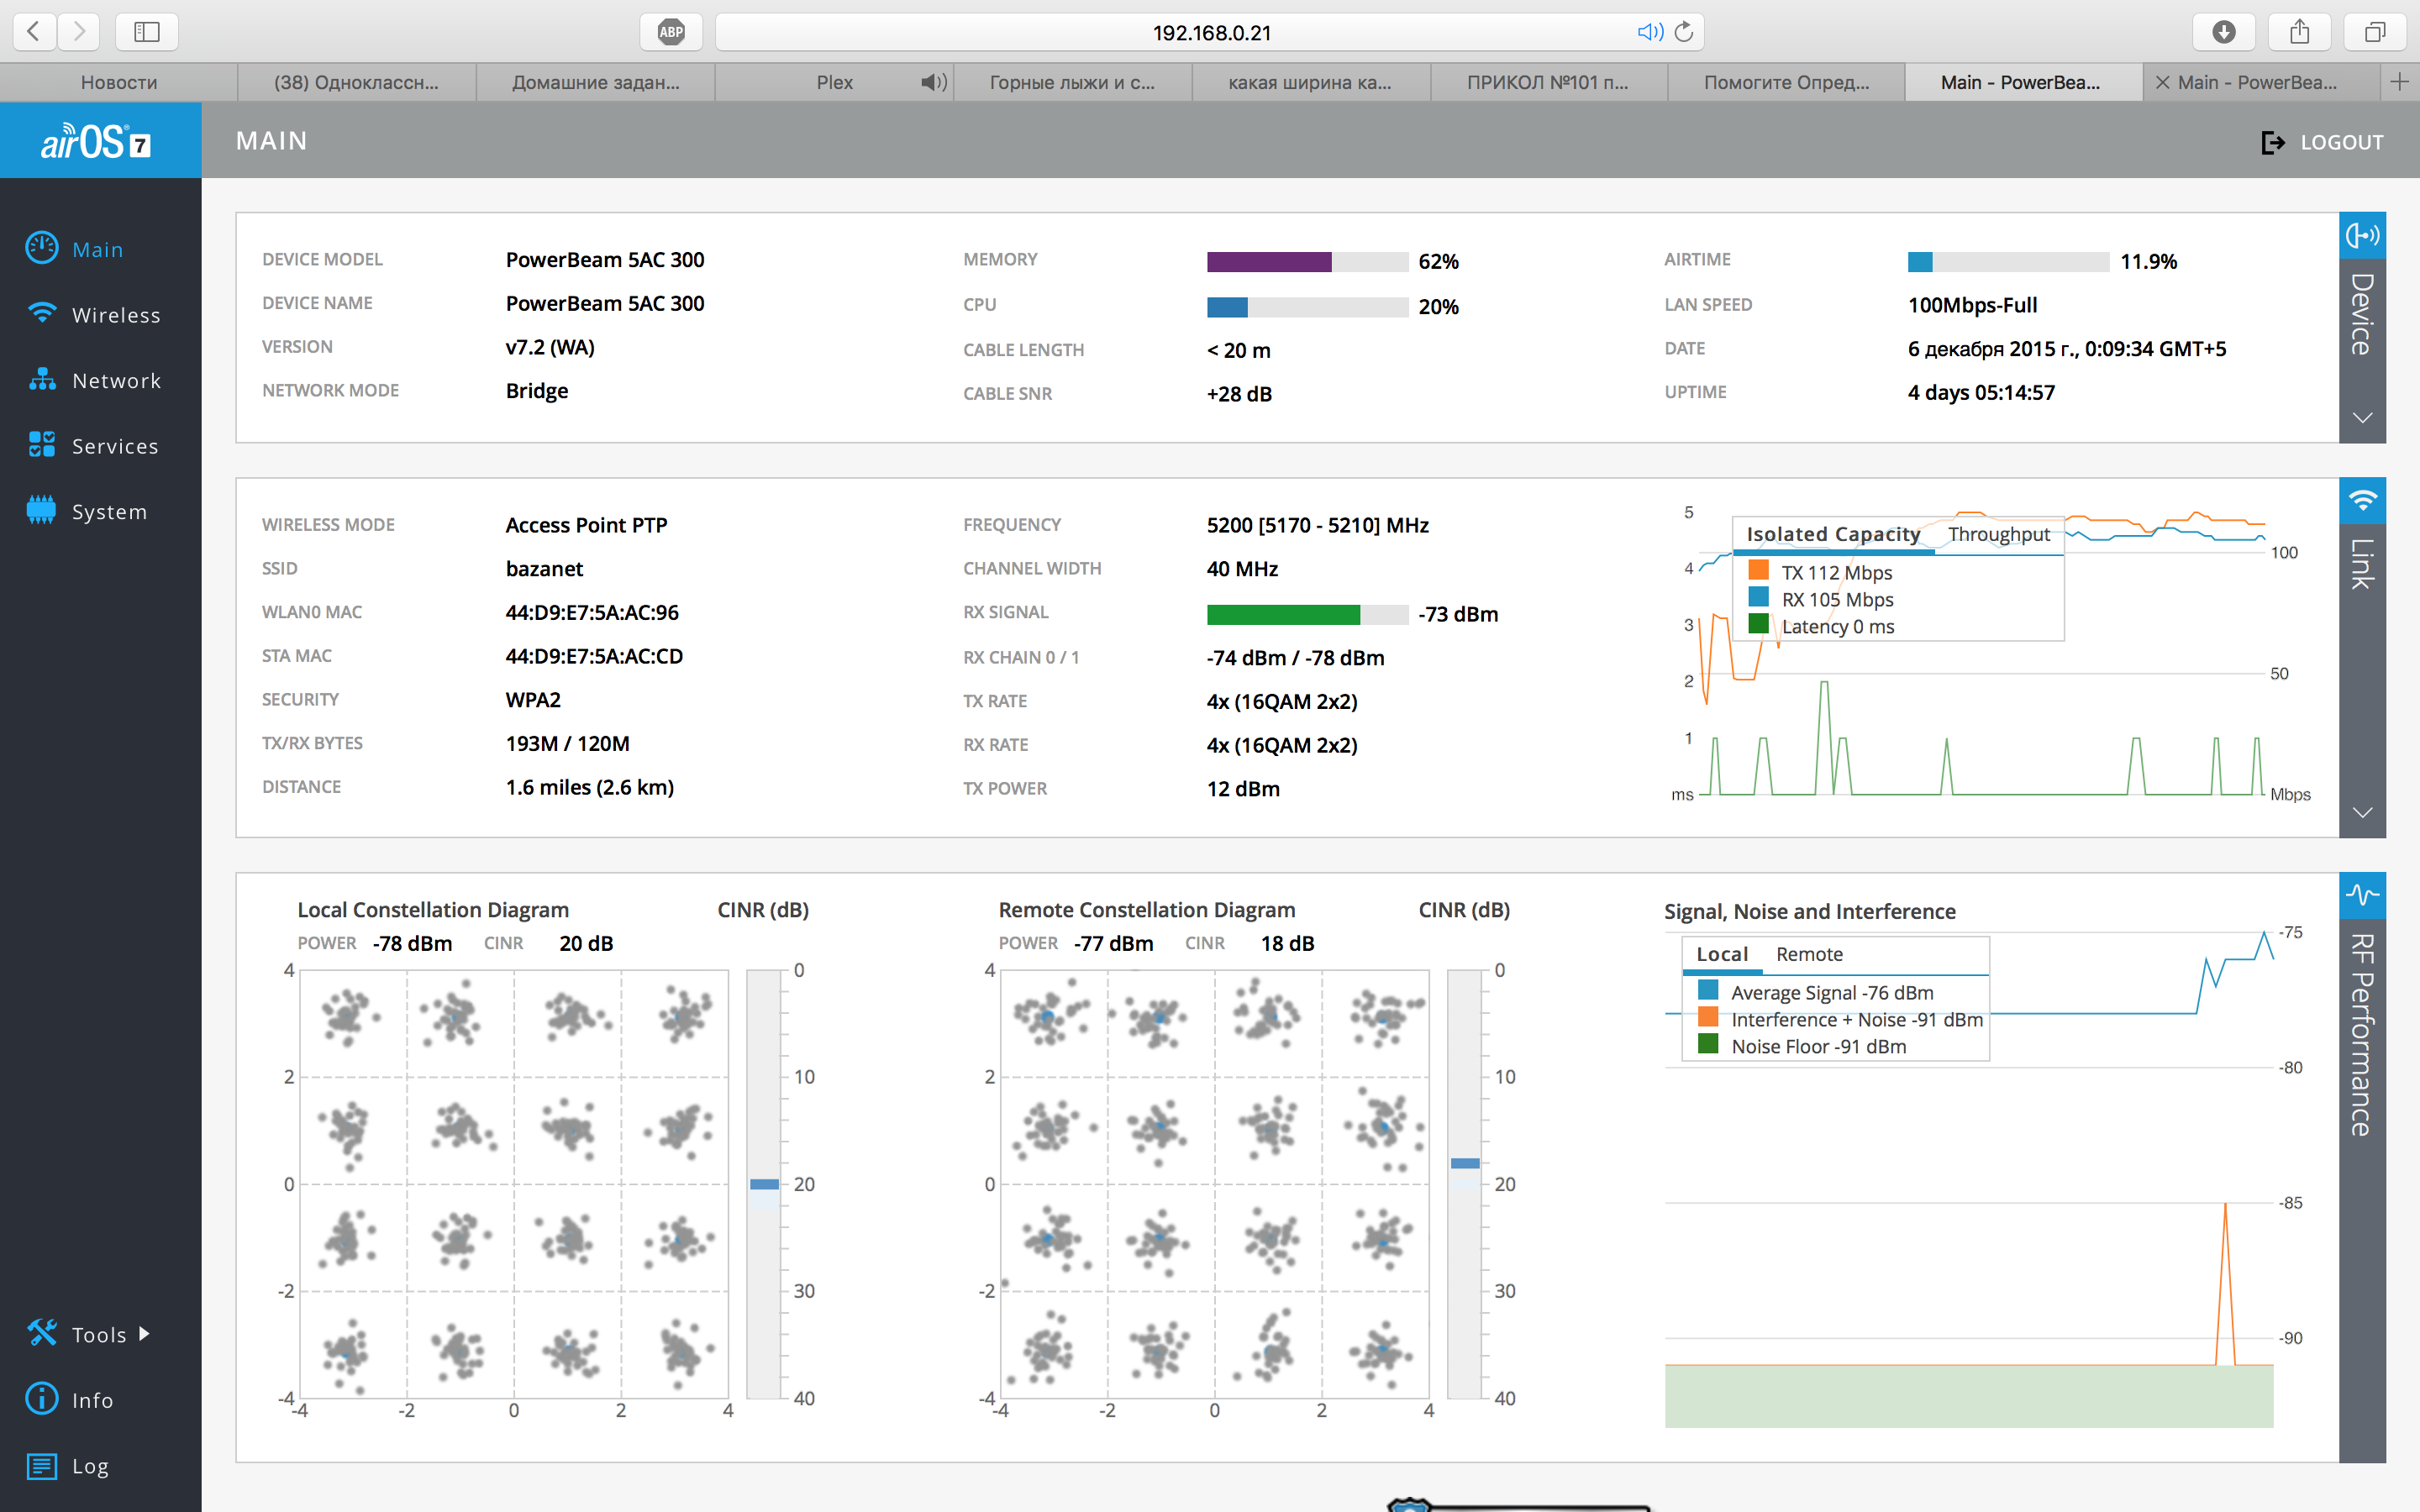Open Safari downloads icon

point(2223,32)
